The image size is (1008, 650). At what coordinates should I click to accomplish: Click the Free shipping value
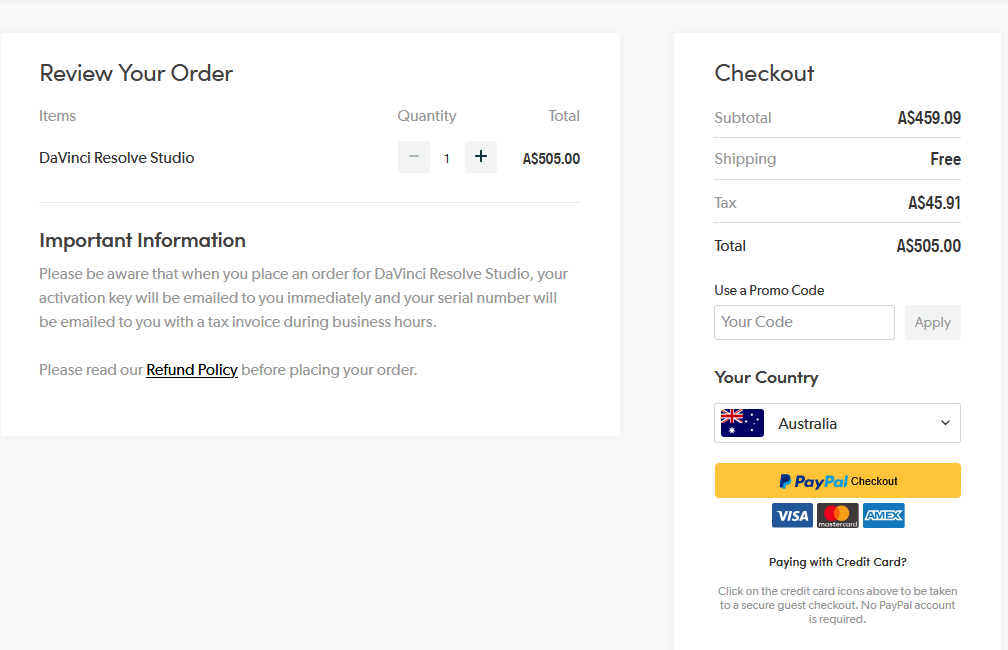tap(945, 159)
